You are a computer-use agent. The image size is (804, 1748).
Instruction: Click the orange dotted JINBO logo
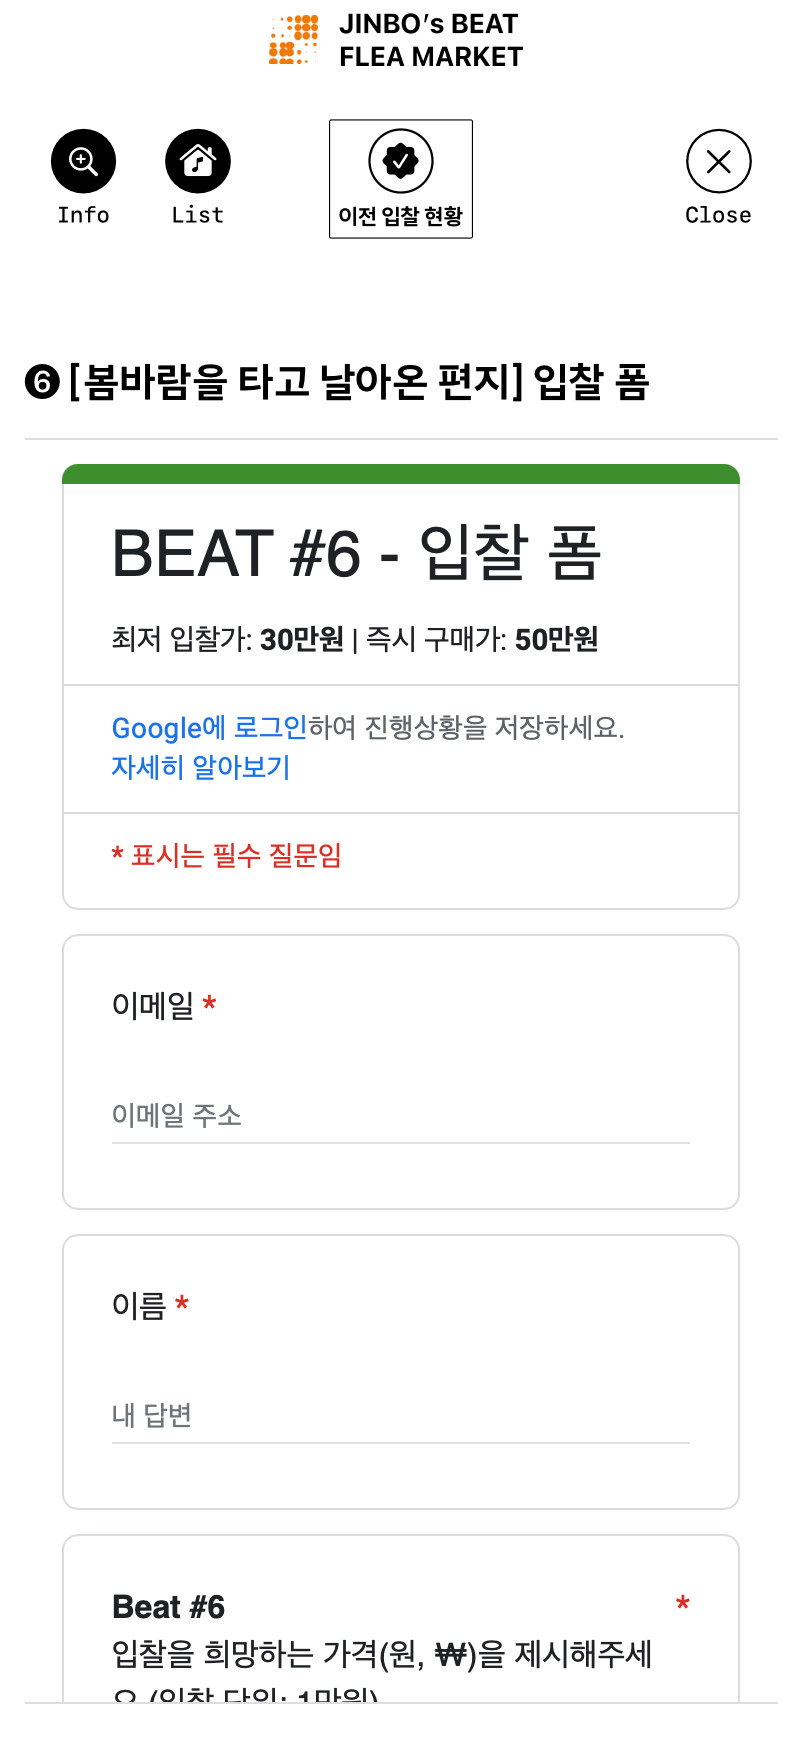click(x=294, y=40)
